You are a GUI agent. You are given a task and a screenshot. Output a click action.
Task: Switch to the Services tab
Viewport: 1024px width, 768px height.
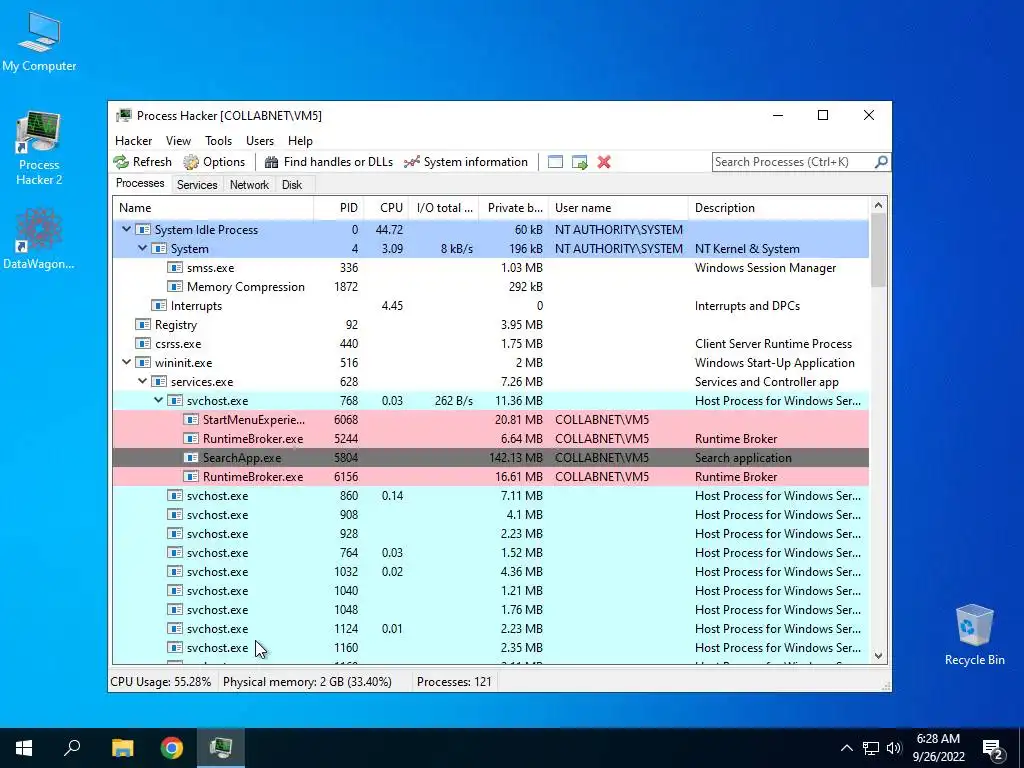(197, 185)
